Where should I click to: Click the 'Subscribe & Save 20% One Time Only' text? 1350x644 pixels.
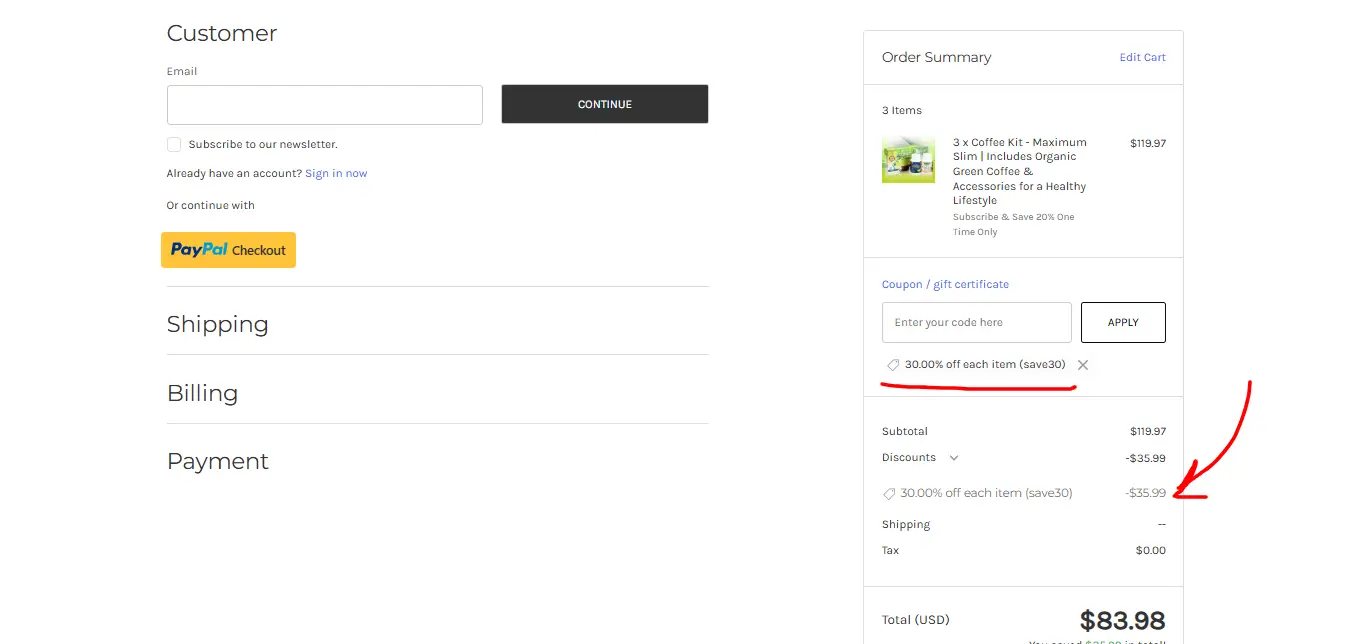(x=1014, y=224)
